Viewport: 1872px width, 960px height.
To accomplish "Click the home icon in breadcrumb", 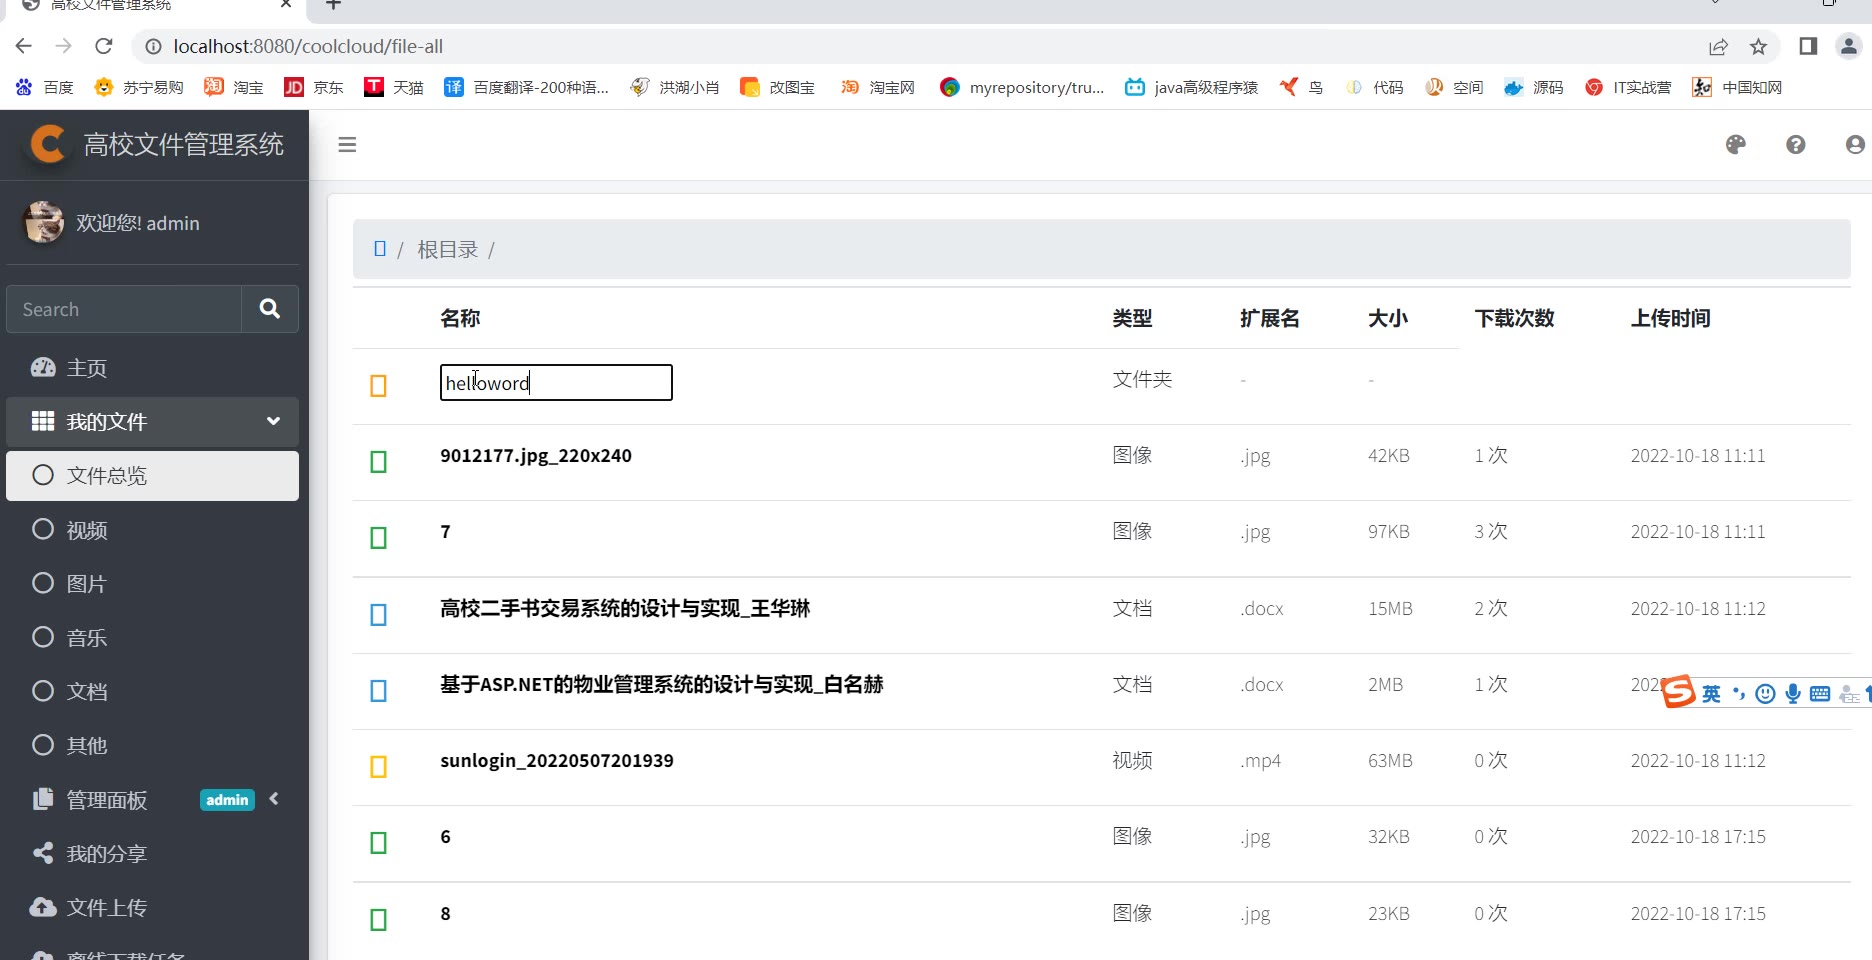I will coord(380,249).
